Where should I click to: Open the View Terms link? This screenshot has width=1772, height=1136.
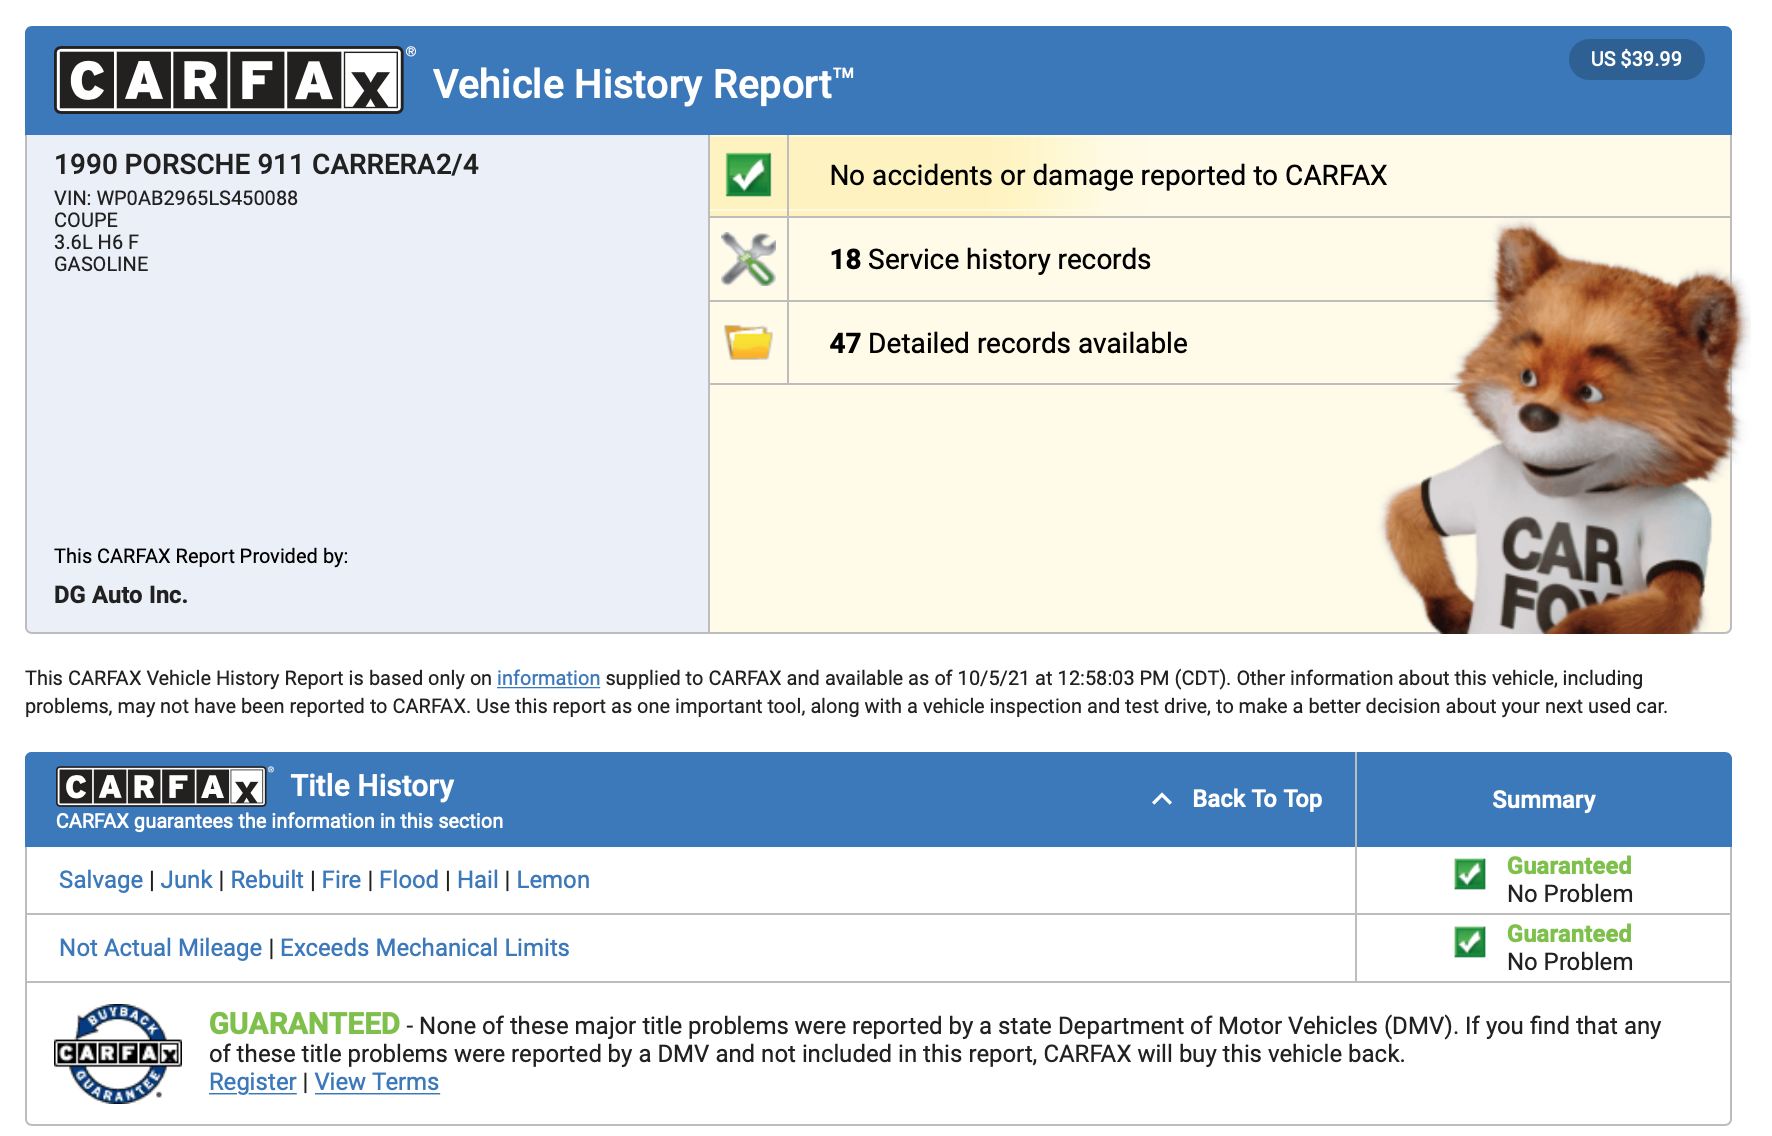pos(376,1082)
